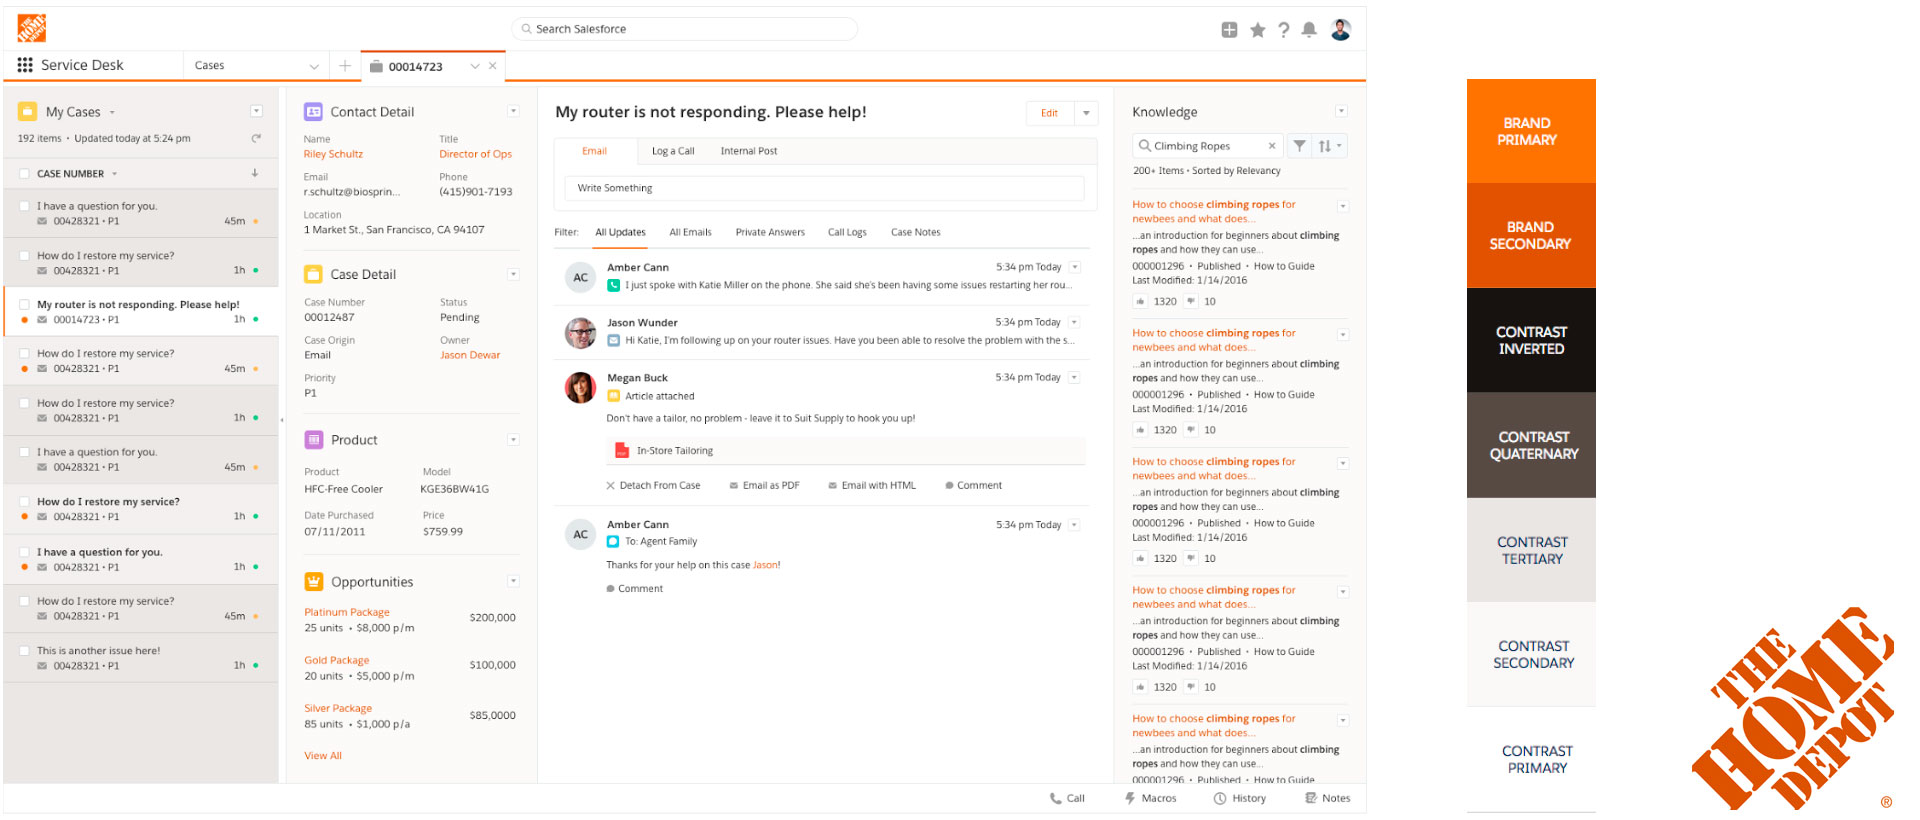
Task: Toggle the select-all CASE NUMBER checkbox
Action: coord(24,174)
